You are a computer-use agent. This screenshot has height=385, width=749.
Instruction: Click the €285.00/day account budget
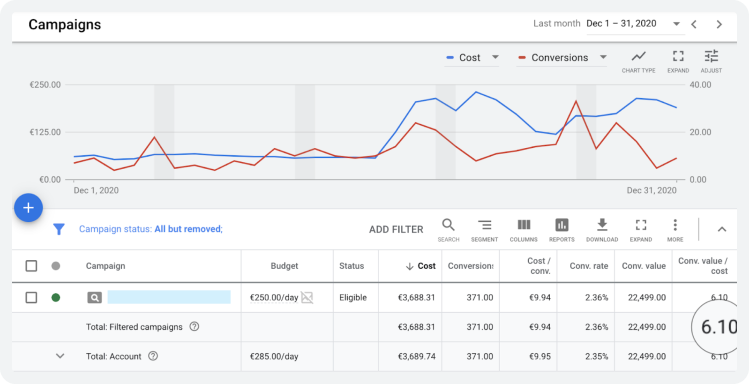[x=274, y=356]
